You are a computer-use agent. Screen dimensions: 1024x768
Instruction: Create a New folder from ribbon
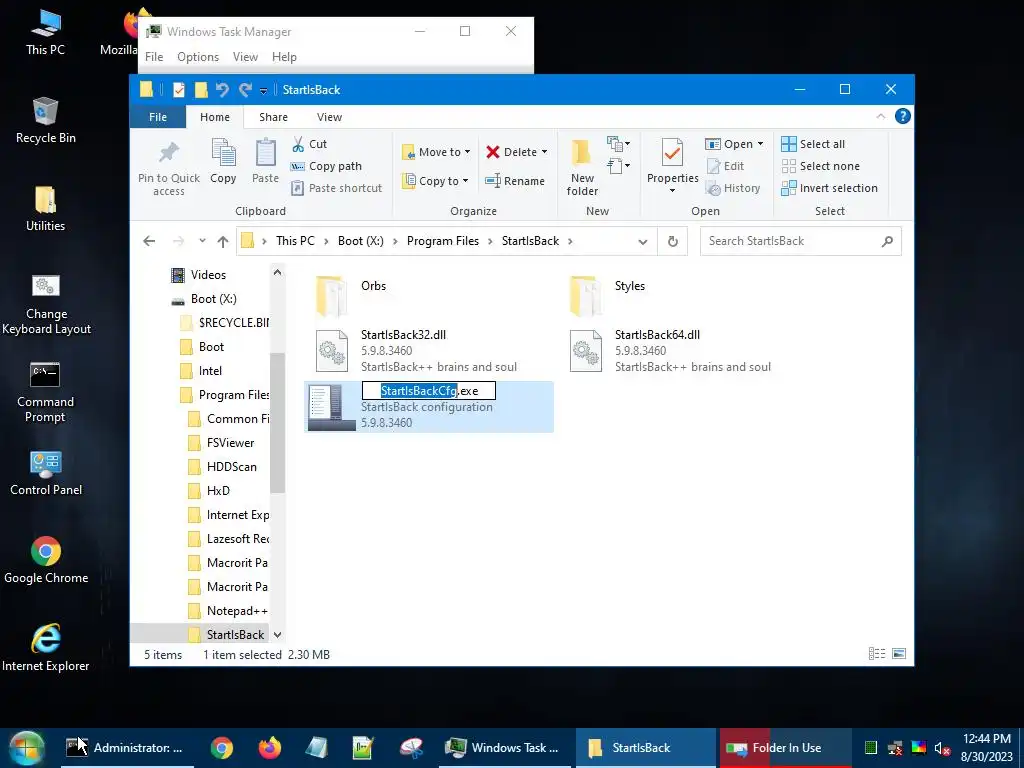582,167
